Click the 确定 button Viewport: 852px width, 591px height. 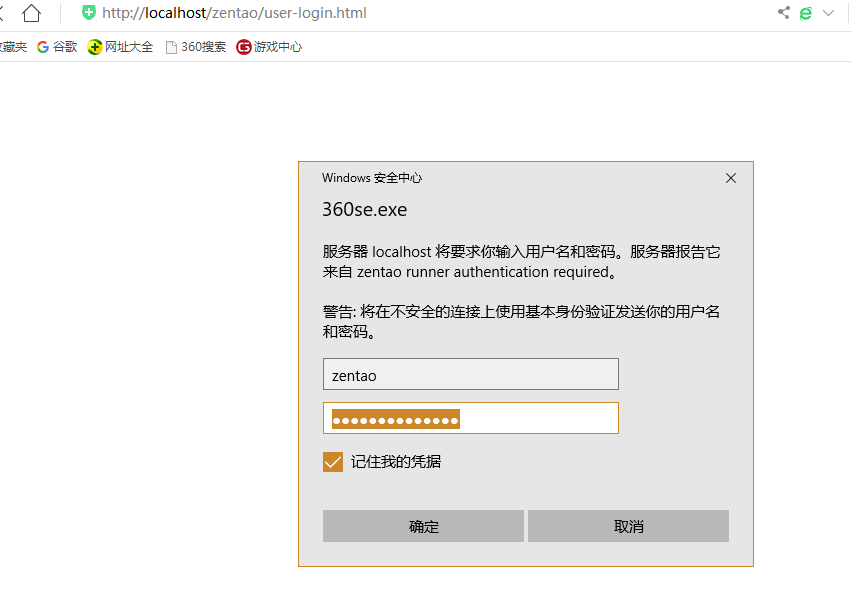[x=423, y=526]
